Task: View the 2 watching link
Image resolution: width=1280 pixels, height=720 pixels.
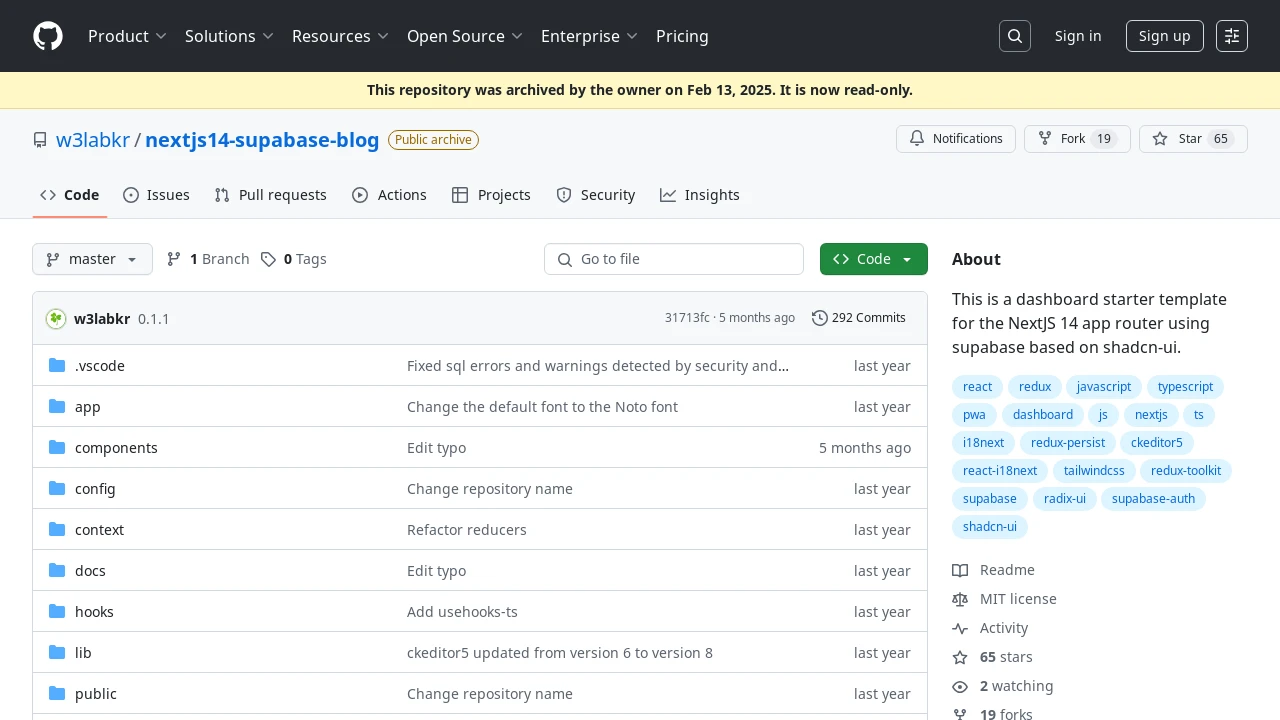Action: (x=1016, y=686)
